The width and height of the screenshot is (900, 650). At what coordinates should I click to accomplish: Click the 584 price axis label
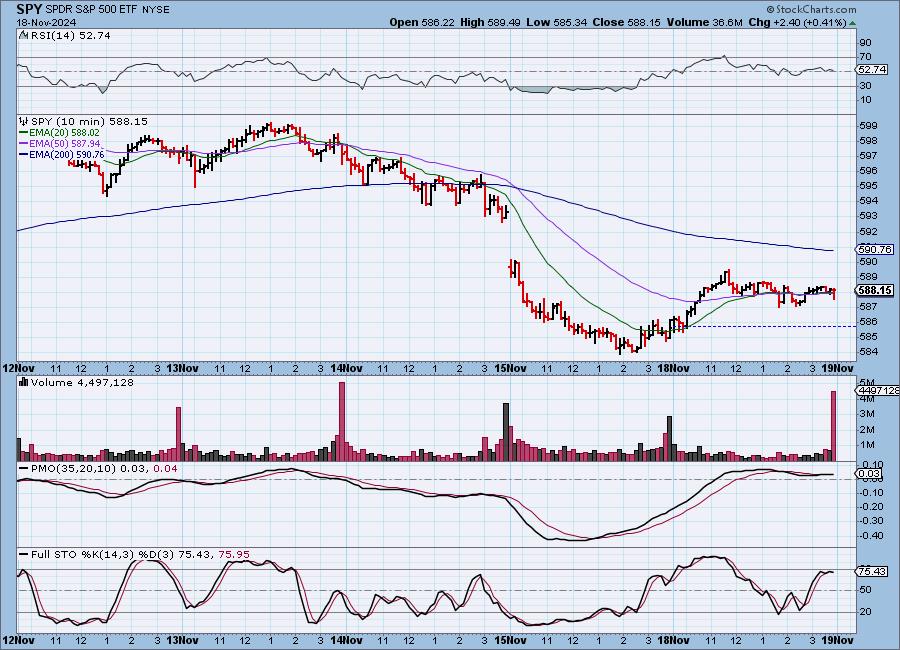(x=868, y=351)
